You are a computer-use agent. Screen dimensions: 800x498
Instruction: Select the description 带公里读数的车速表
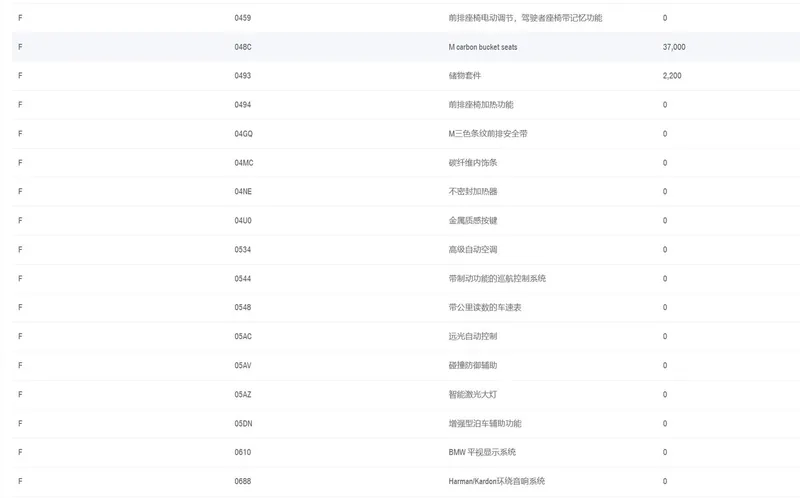point(485,307)
